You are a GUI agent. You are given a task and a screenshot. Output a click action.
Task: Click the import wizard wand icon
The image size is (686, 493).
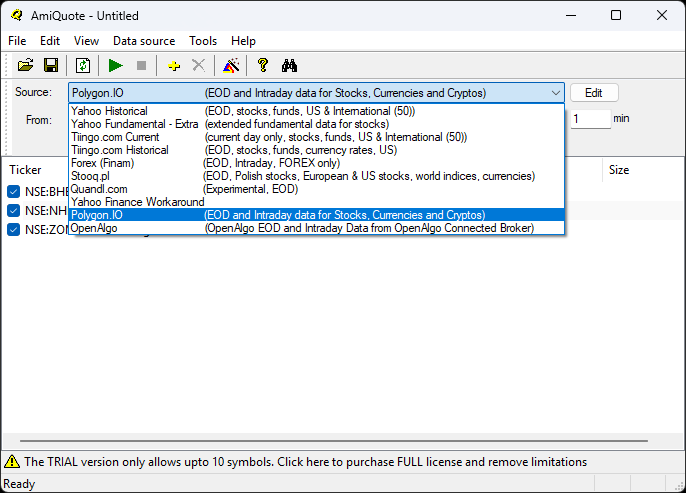point(231,66)
